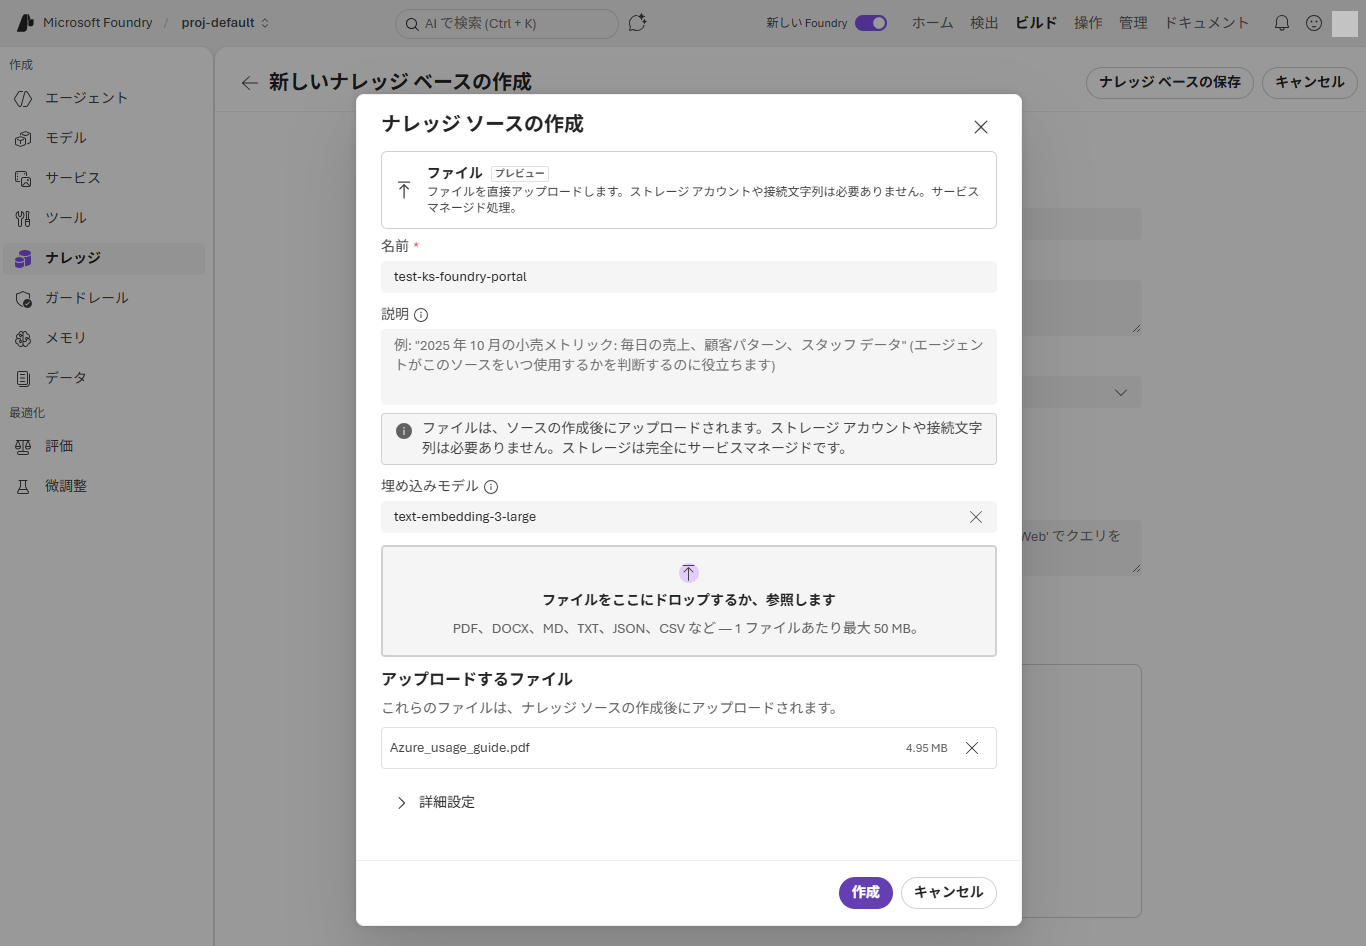The height and width of the screenshot is (946, 1366).
Task: Click the ガードレール label in sidebar
Action: point(87,298)
